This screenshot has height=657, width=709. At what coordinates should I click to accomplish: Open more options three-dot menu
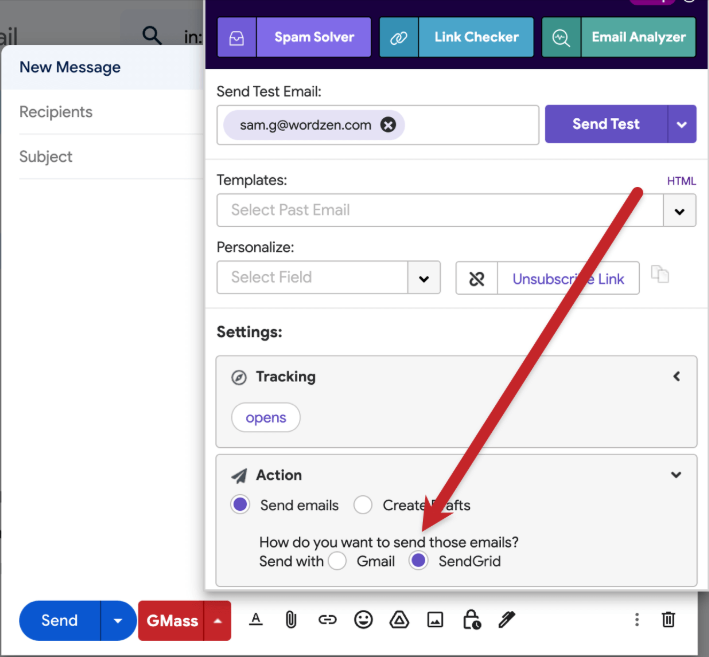[637, 620]
